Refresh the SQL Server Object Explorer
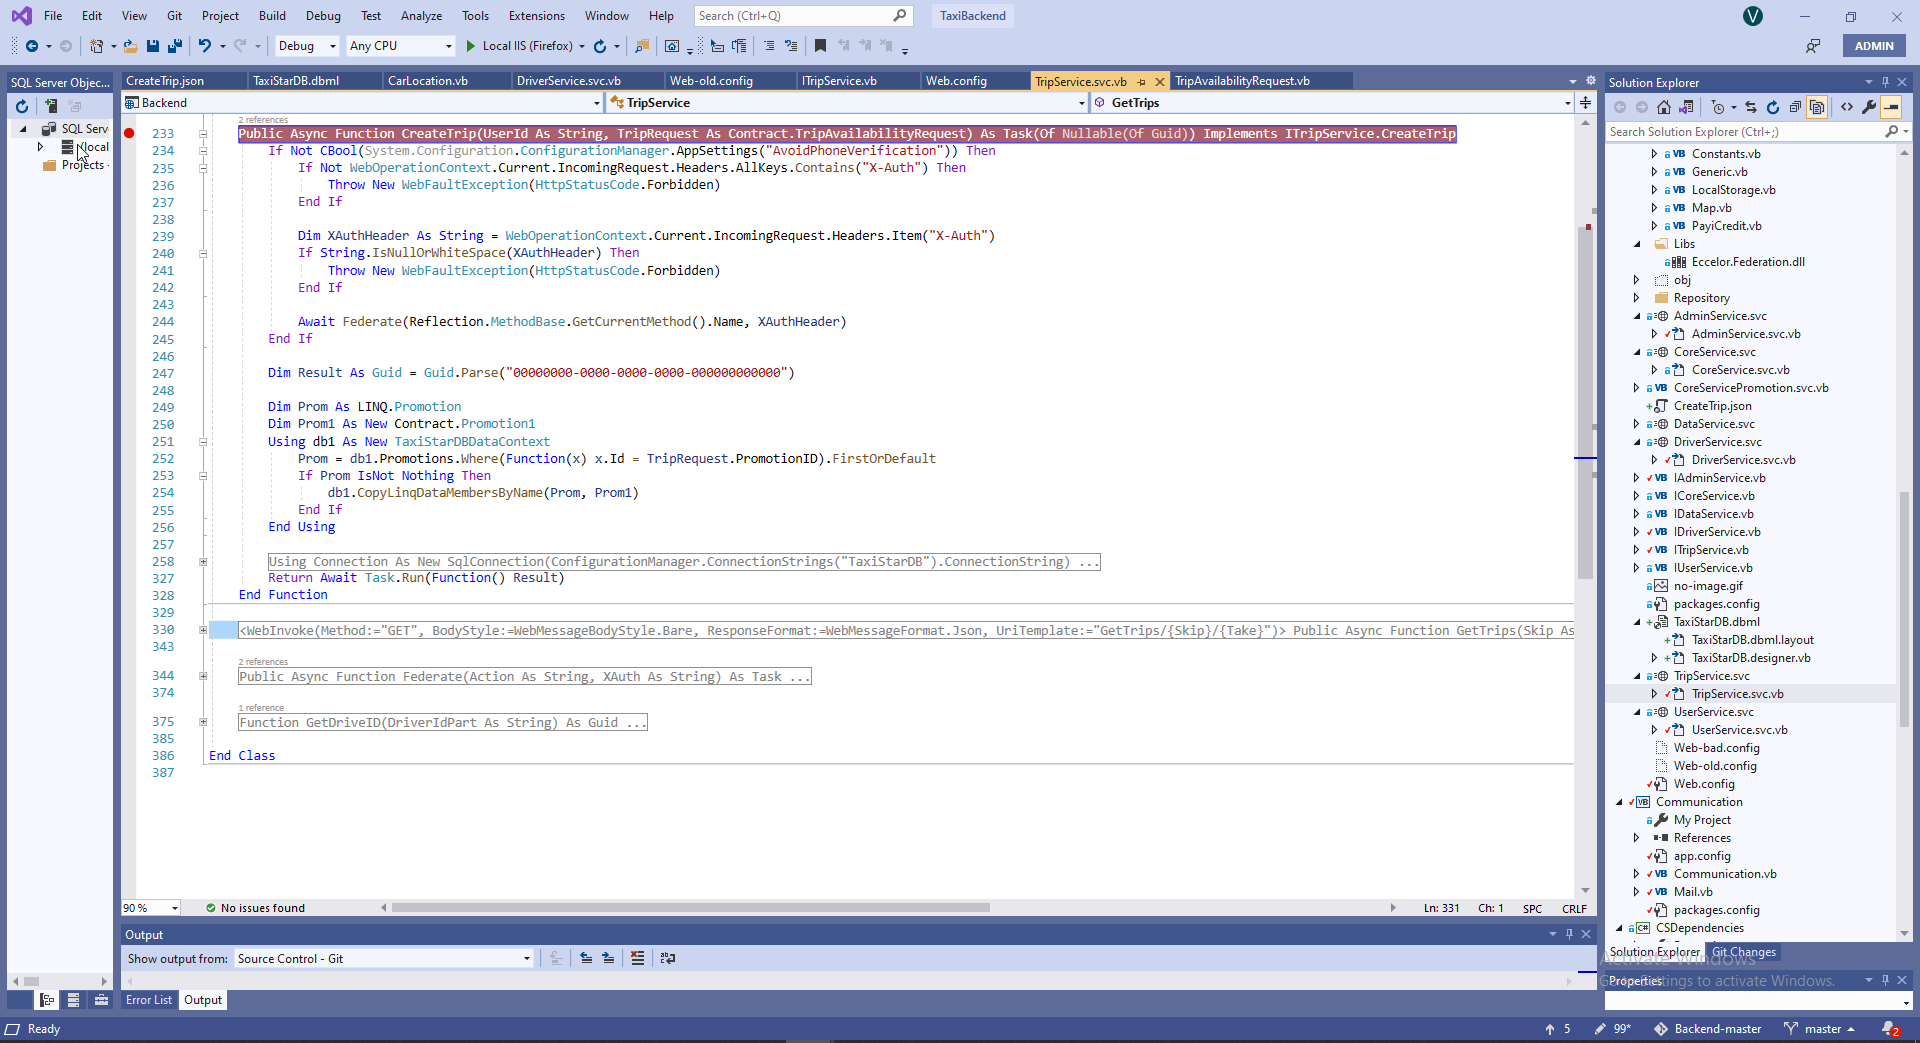The image size is (1920, 1043). tap(22, 106)
